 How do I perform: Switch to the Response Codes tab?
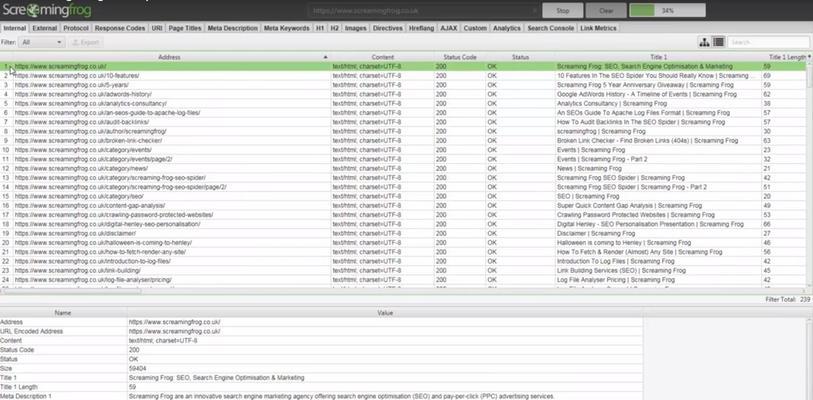pos(120,29)
